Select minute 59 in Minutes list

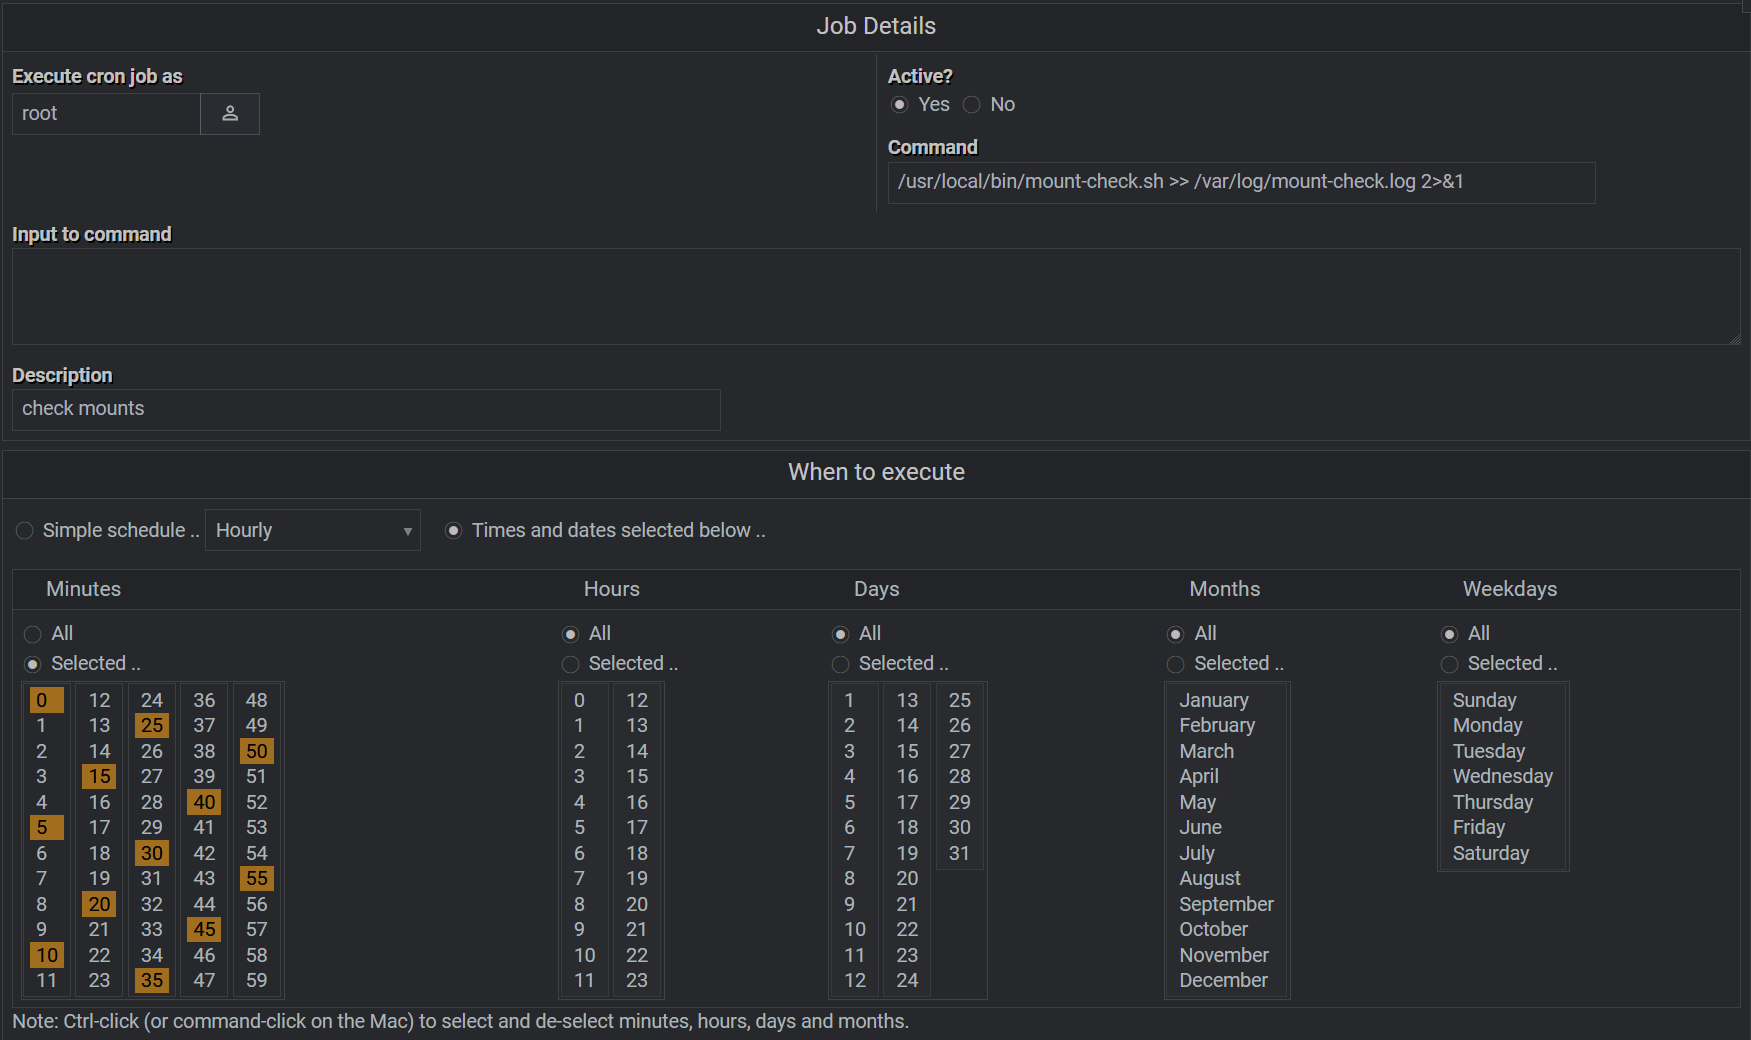(x=257, y=981)
